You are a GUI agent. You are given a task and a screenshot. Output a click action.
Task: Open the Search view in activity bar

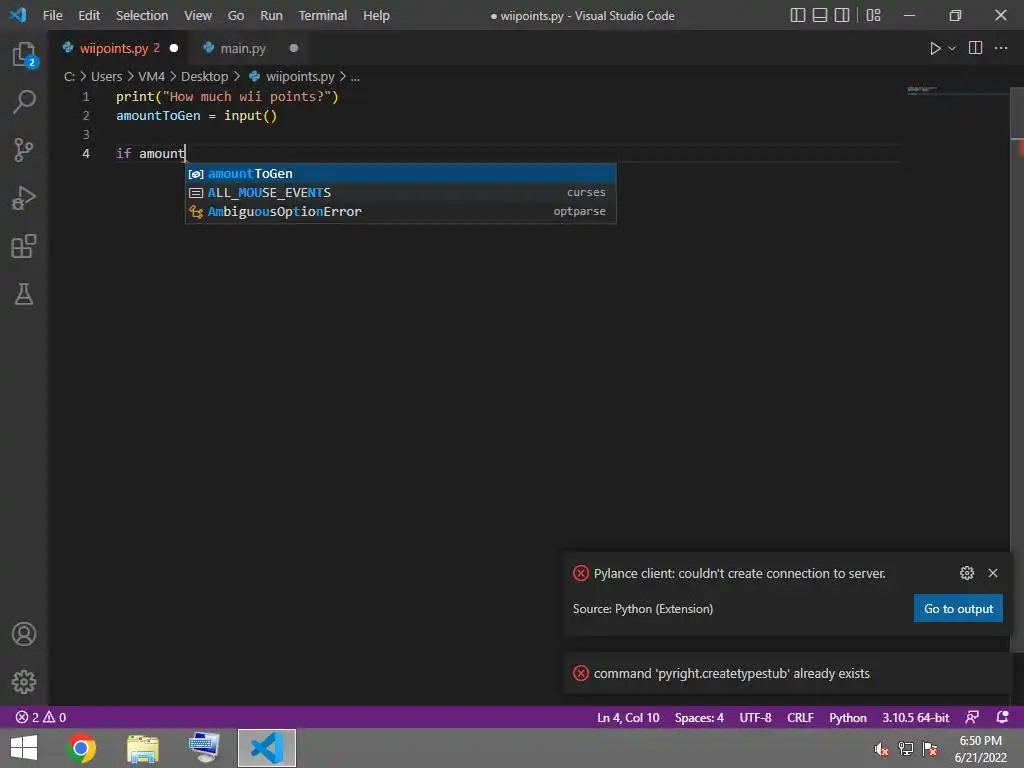coord(24,101)
